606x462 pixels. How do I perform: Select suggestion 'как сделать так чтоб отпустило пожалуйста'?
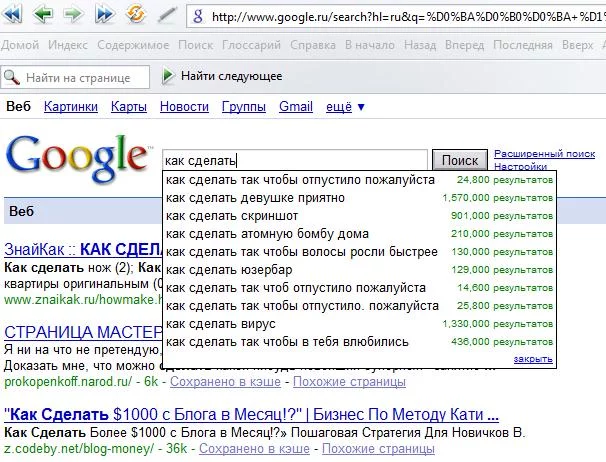[359, 288]
